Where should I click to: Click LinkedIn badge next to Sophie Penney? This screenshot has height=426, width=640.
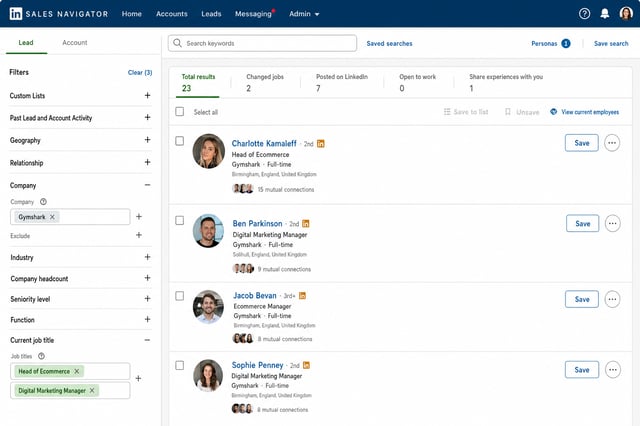307,365
